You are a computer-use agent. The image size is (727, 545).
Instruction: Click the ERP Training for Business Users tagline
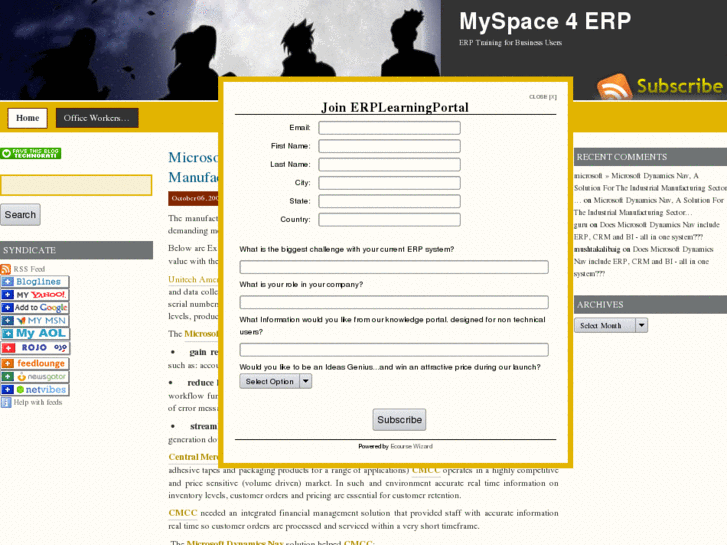pos(510,43)
